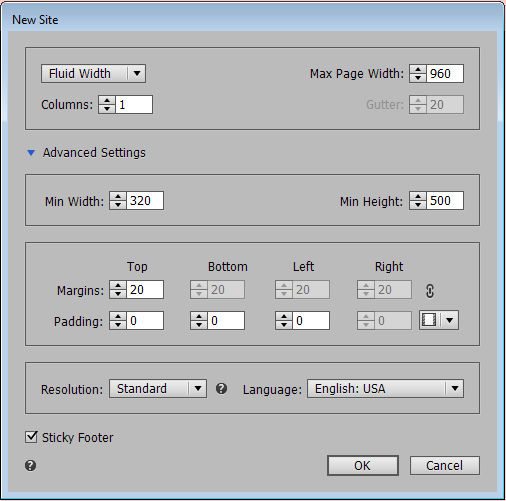Open the Language English: USA dropdown

click(x=385, y=389)
